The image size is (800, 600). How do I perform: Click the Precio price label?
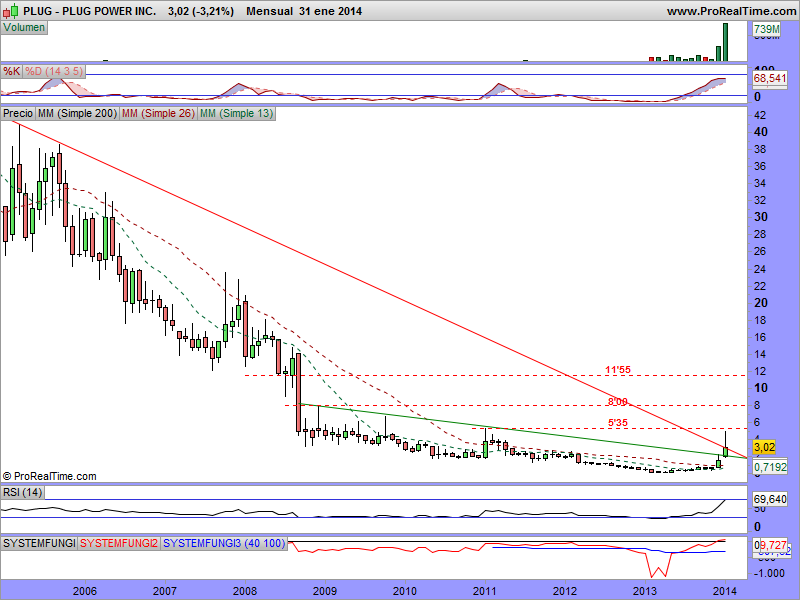pos(18,113)
